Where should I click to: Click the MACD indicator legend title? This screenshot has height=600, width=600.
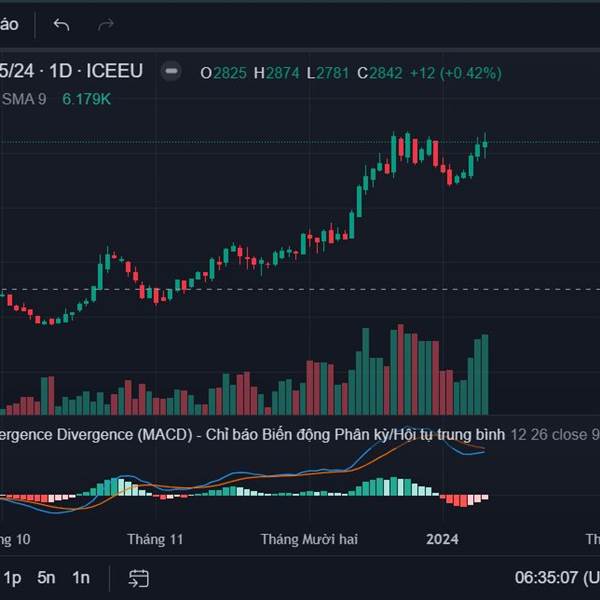(x=250, y=435)
